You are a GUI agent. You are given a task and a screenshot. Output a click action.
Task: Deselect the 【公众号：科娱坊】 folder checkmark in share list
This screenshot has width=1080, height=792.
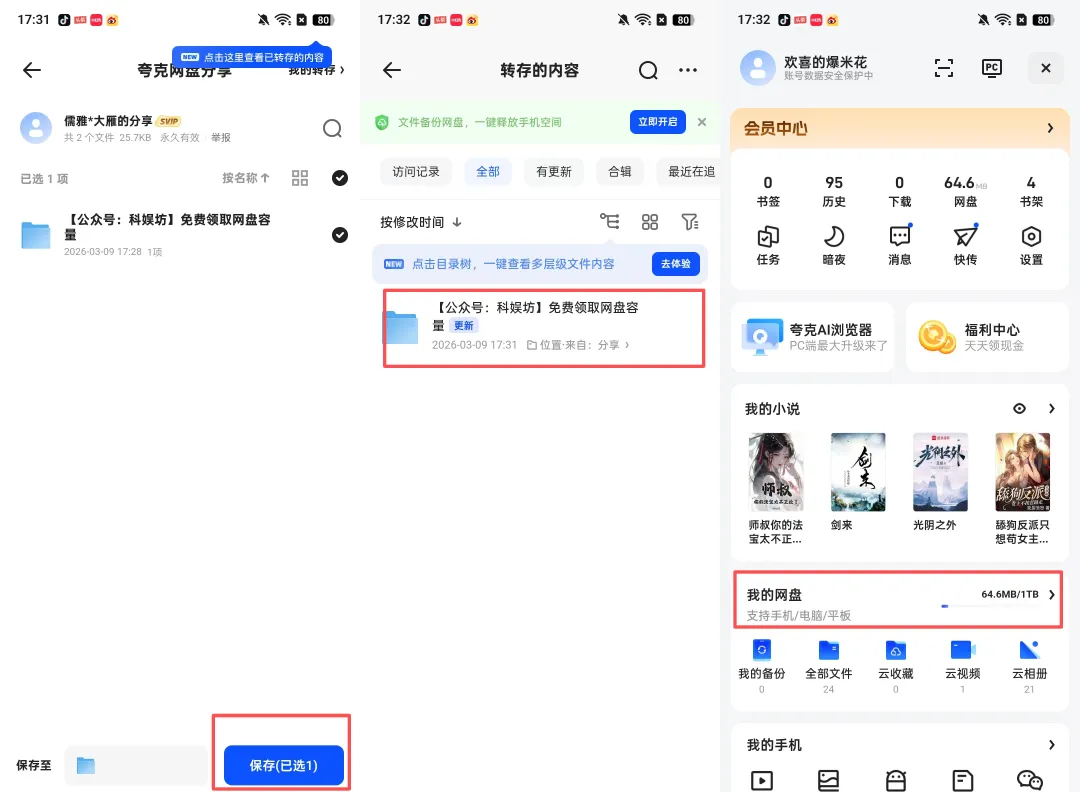[340, 235]
